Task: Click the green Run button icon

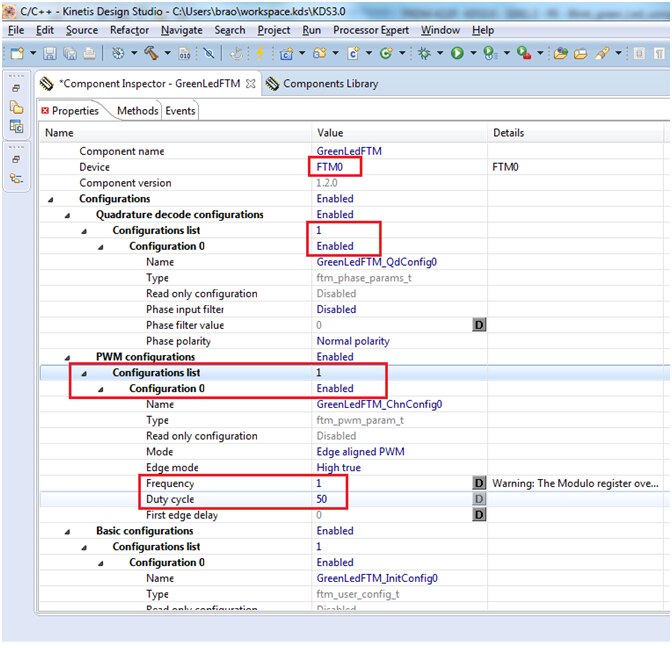Action: pos(456,53)
